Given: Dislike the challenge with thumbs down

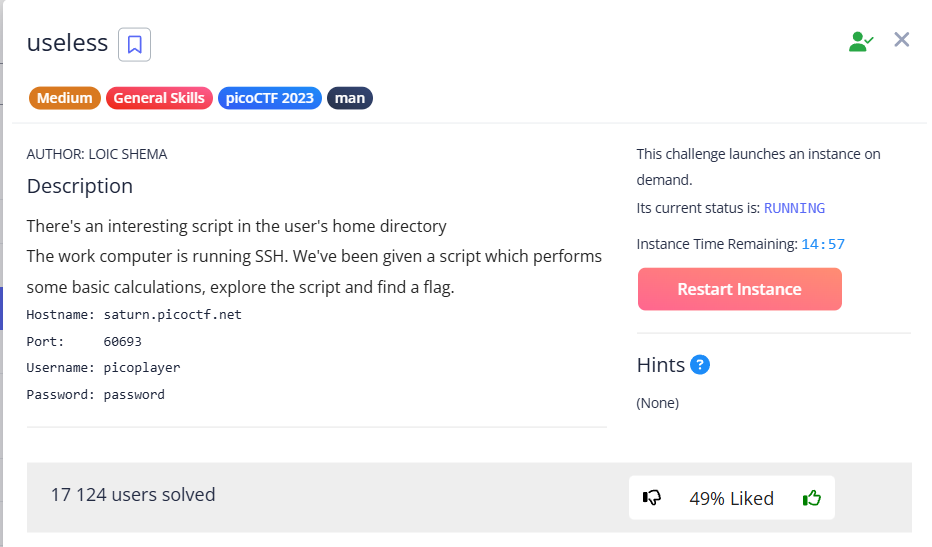Looking at the screenshot, I should (x=652, y=497).
